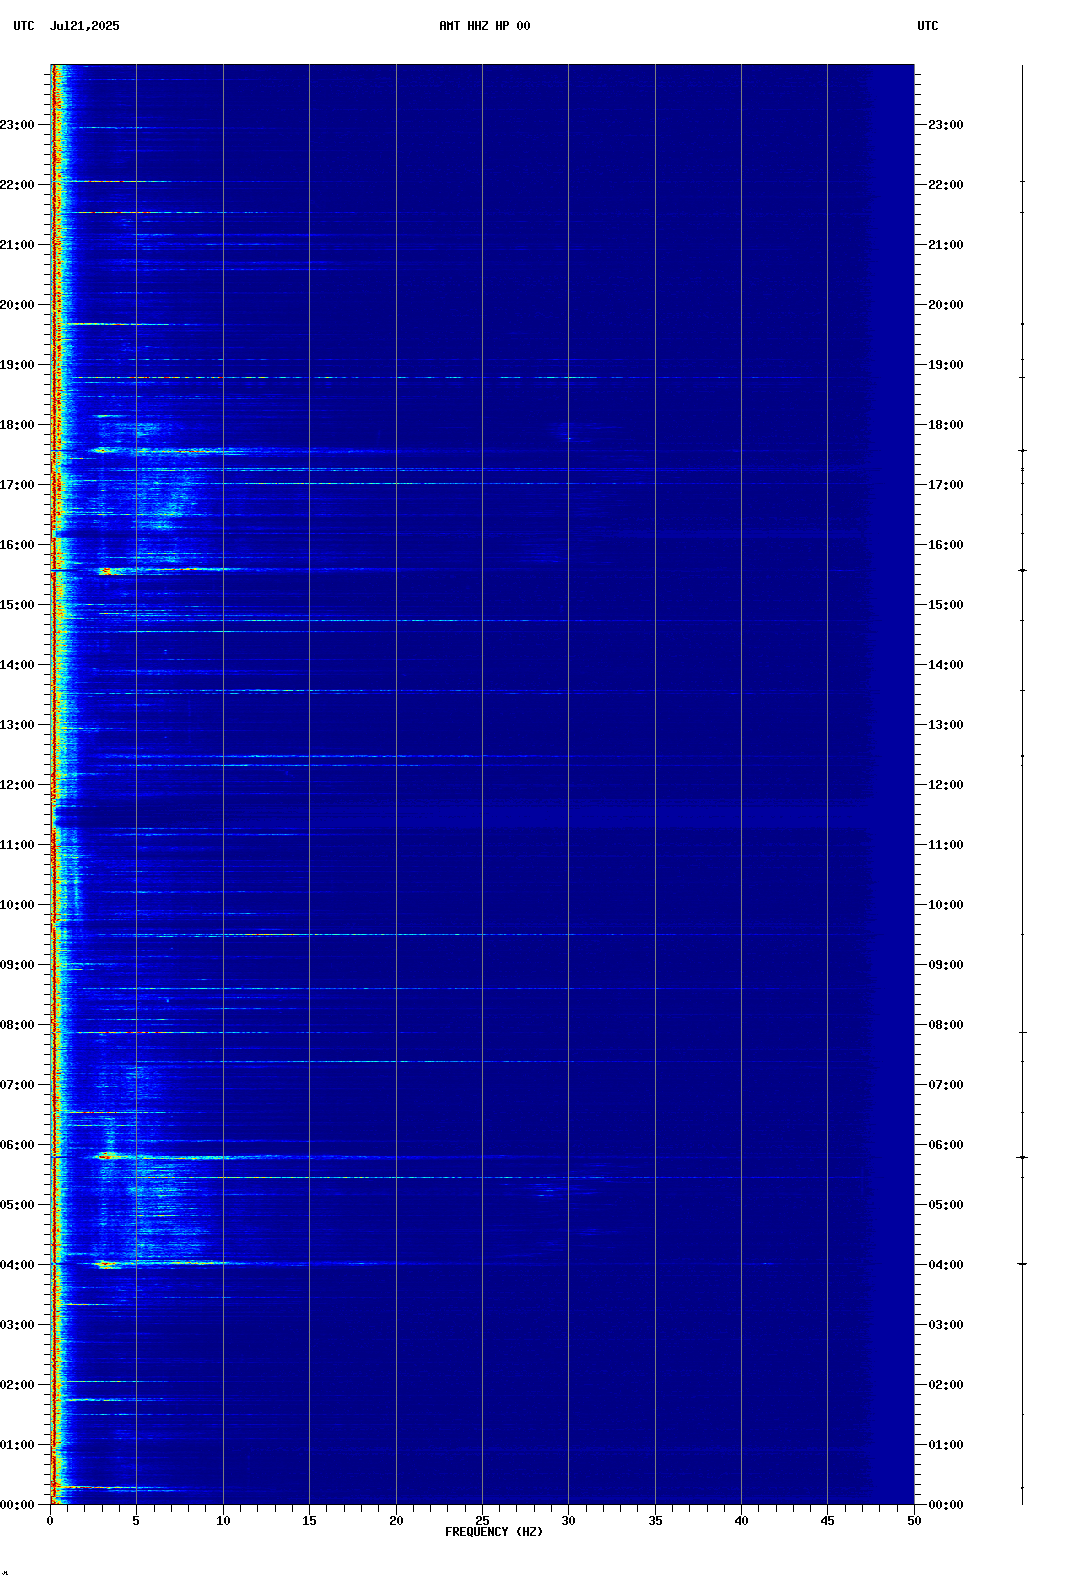
Task: Click '09:00' on the right time axis
Action: (946, 965)
